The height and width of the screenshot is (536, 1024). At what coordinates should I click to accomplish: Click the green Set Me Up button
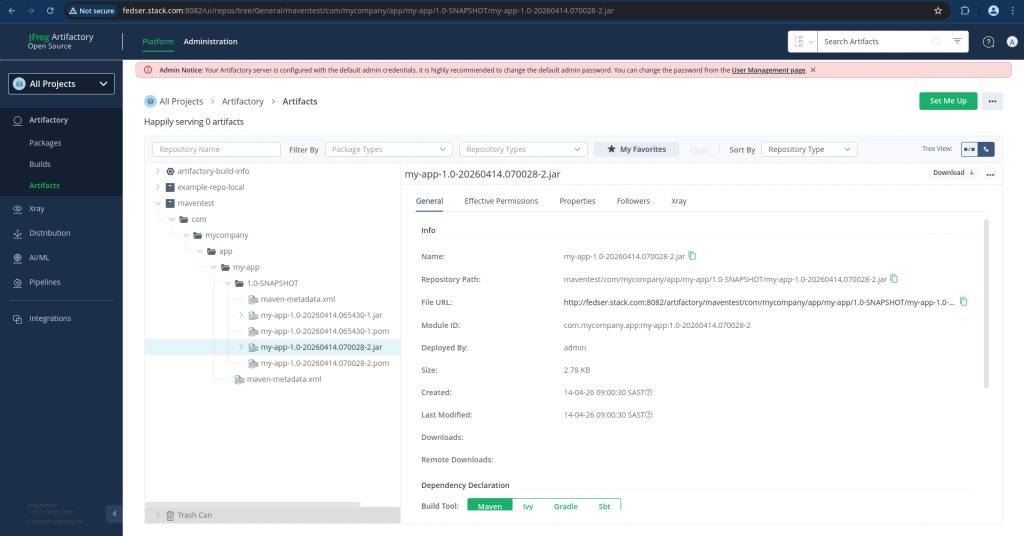[x=947, y=101]
